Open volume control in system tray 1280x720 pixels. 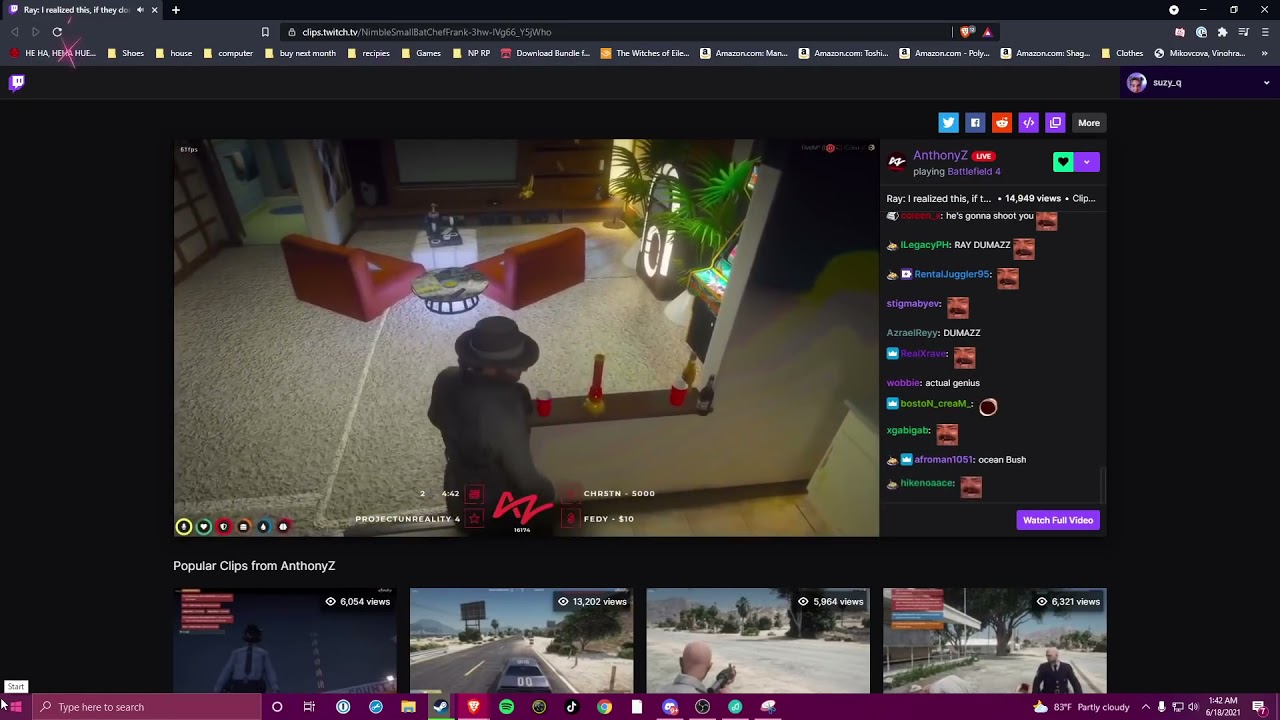point(1193,707)
